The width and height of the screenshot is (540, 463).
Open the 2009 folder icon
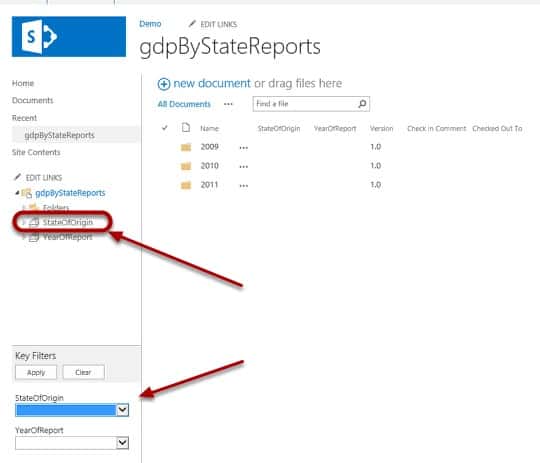click(x=186, y=147)
